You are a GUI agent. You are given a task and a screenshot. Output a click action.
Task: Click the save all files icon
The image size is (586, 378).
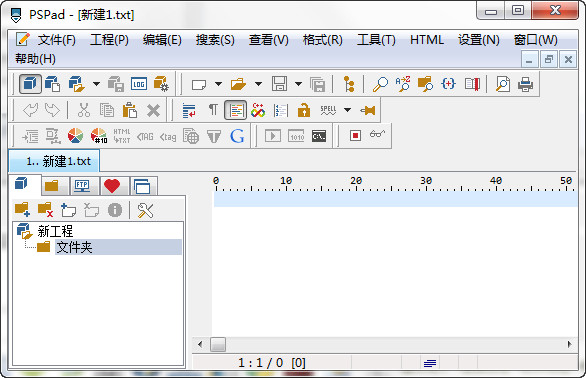[x=318, y=84]
